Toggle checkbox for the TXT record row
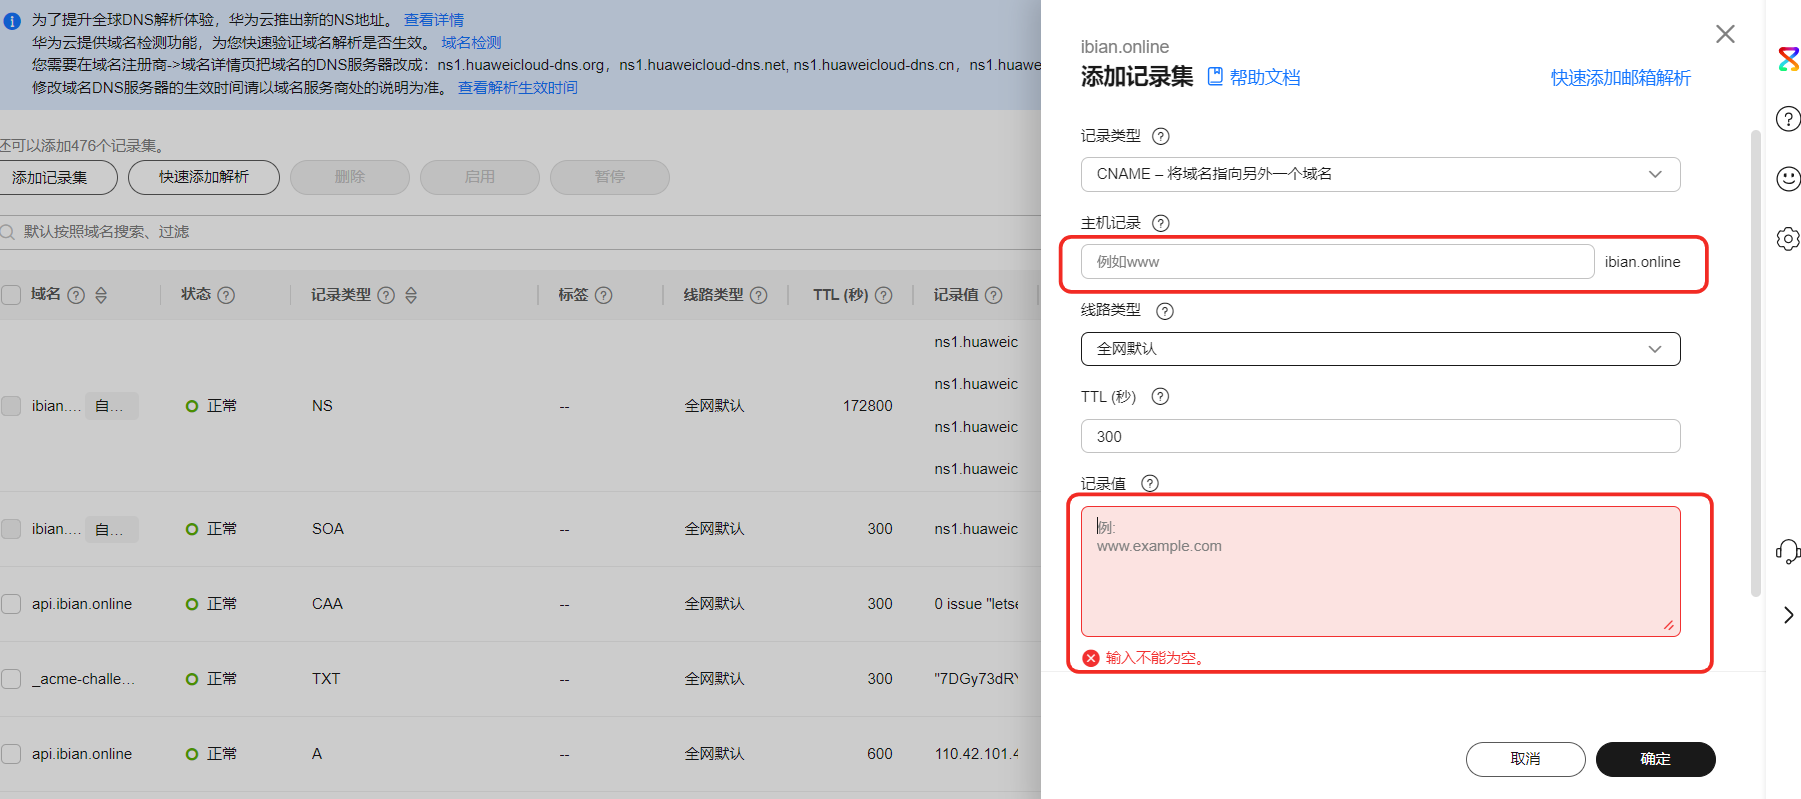Image resolution: width=1801 pixels, height=799 pixels. (x=11, y=679)
